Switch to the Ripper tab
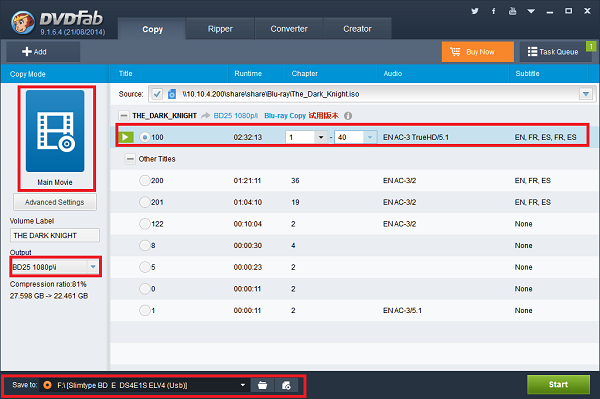 pyautogui.click(x=220, y=29)
